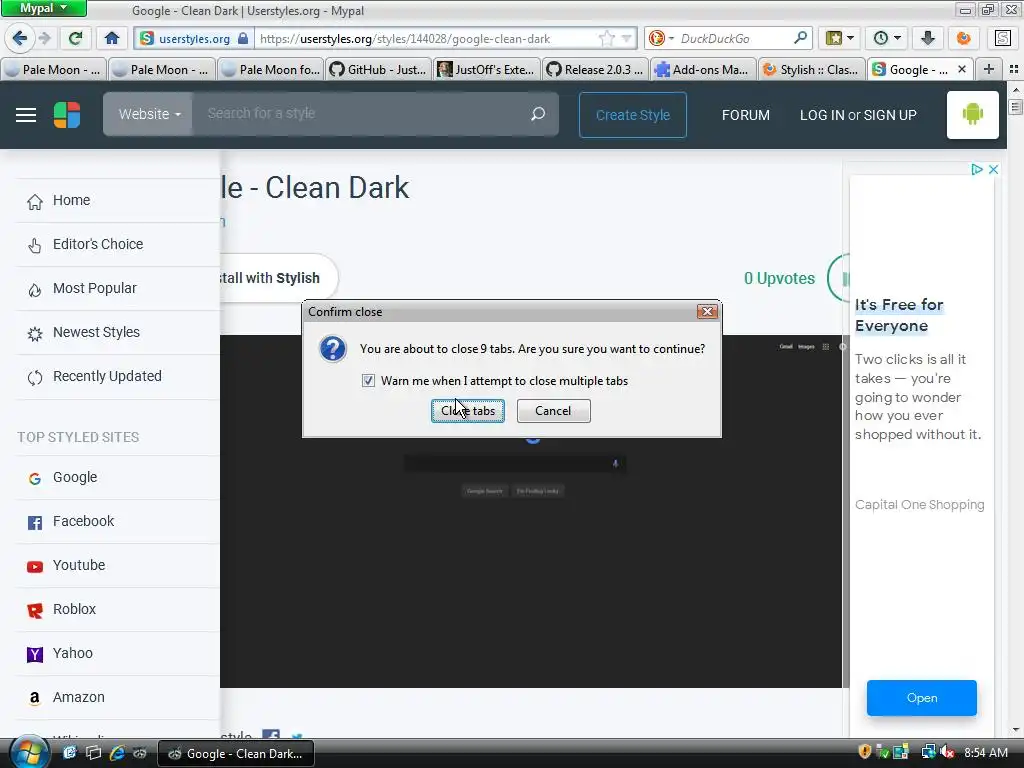Open the Downloads arrow button
This screenshot has height=768, width=1024.
[x=927, y=38]
